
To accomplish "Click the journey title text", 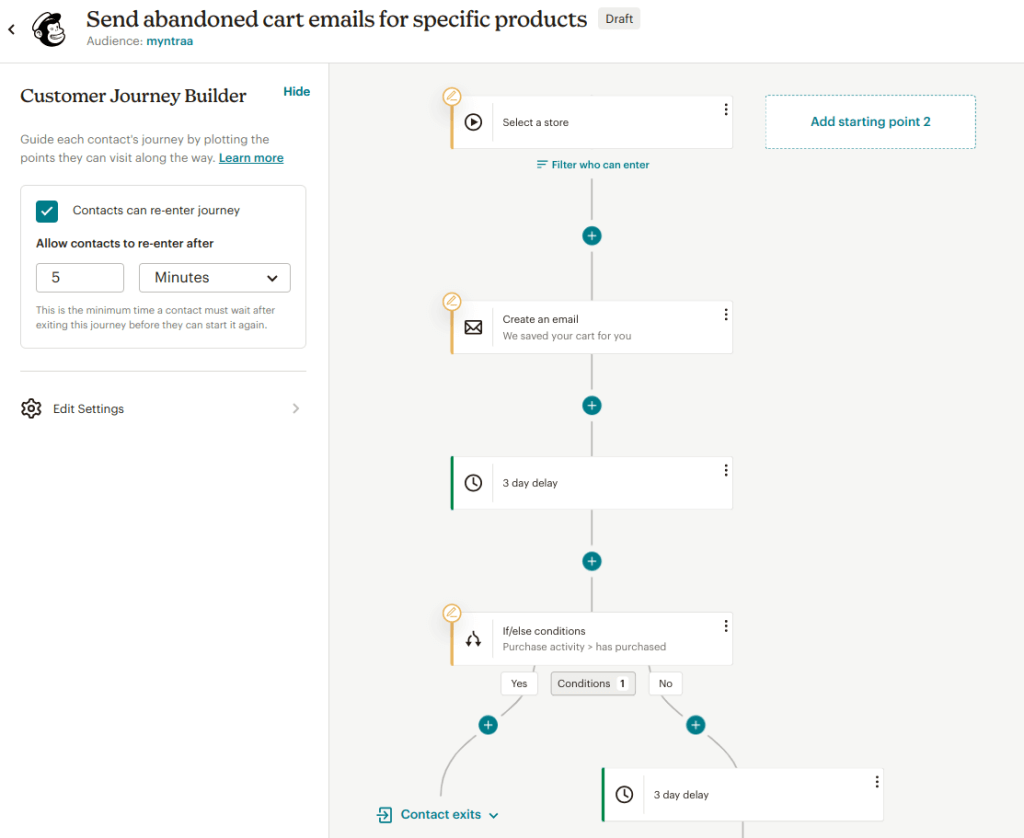I will pos(336,20).
